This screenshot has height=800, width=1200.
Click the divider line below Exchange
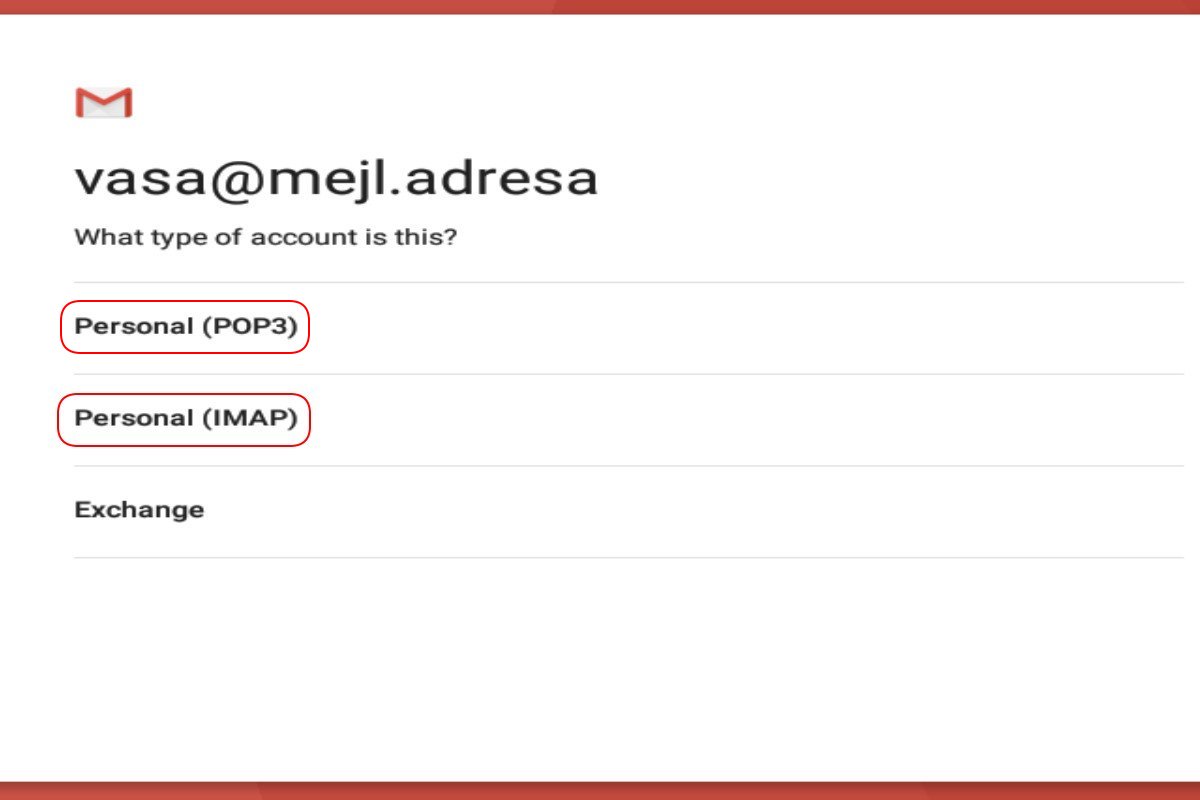click(x=629, y=557)
